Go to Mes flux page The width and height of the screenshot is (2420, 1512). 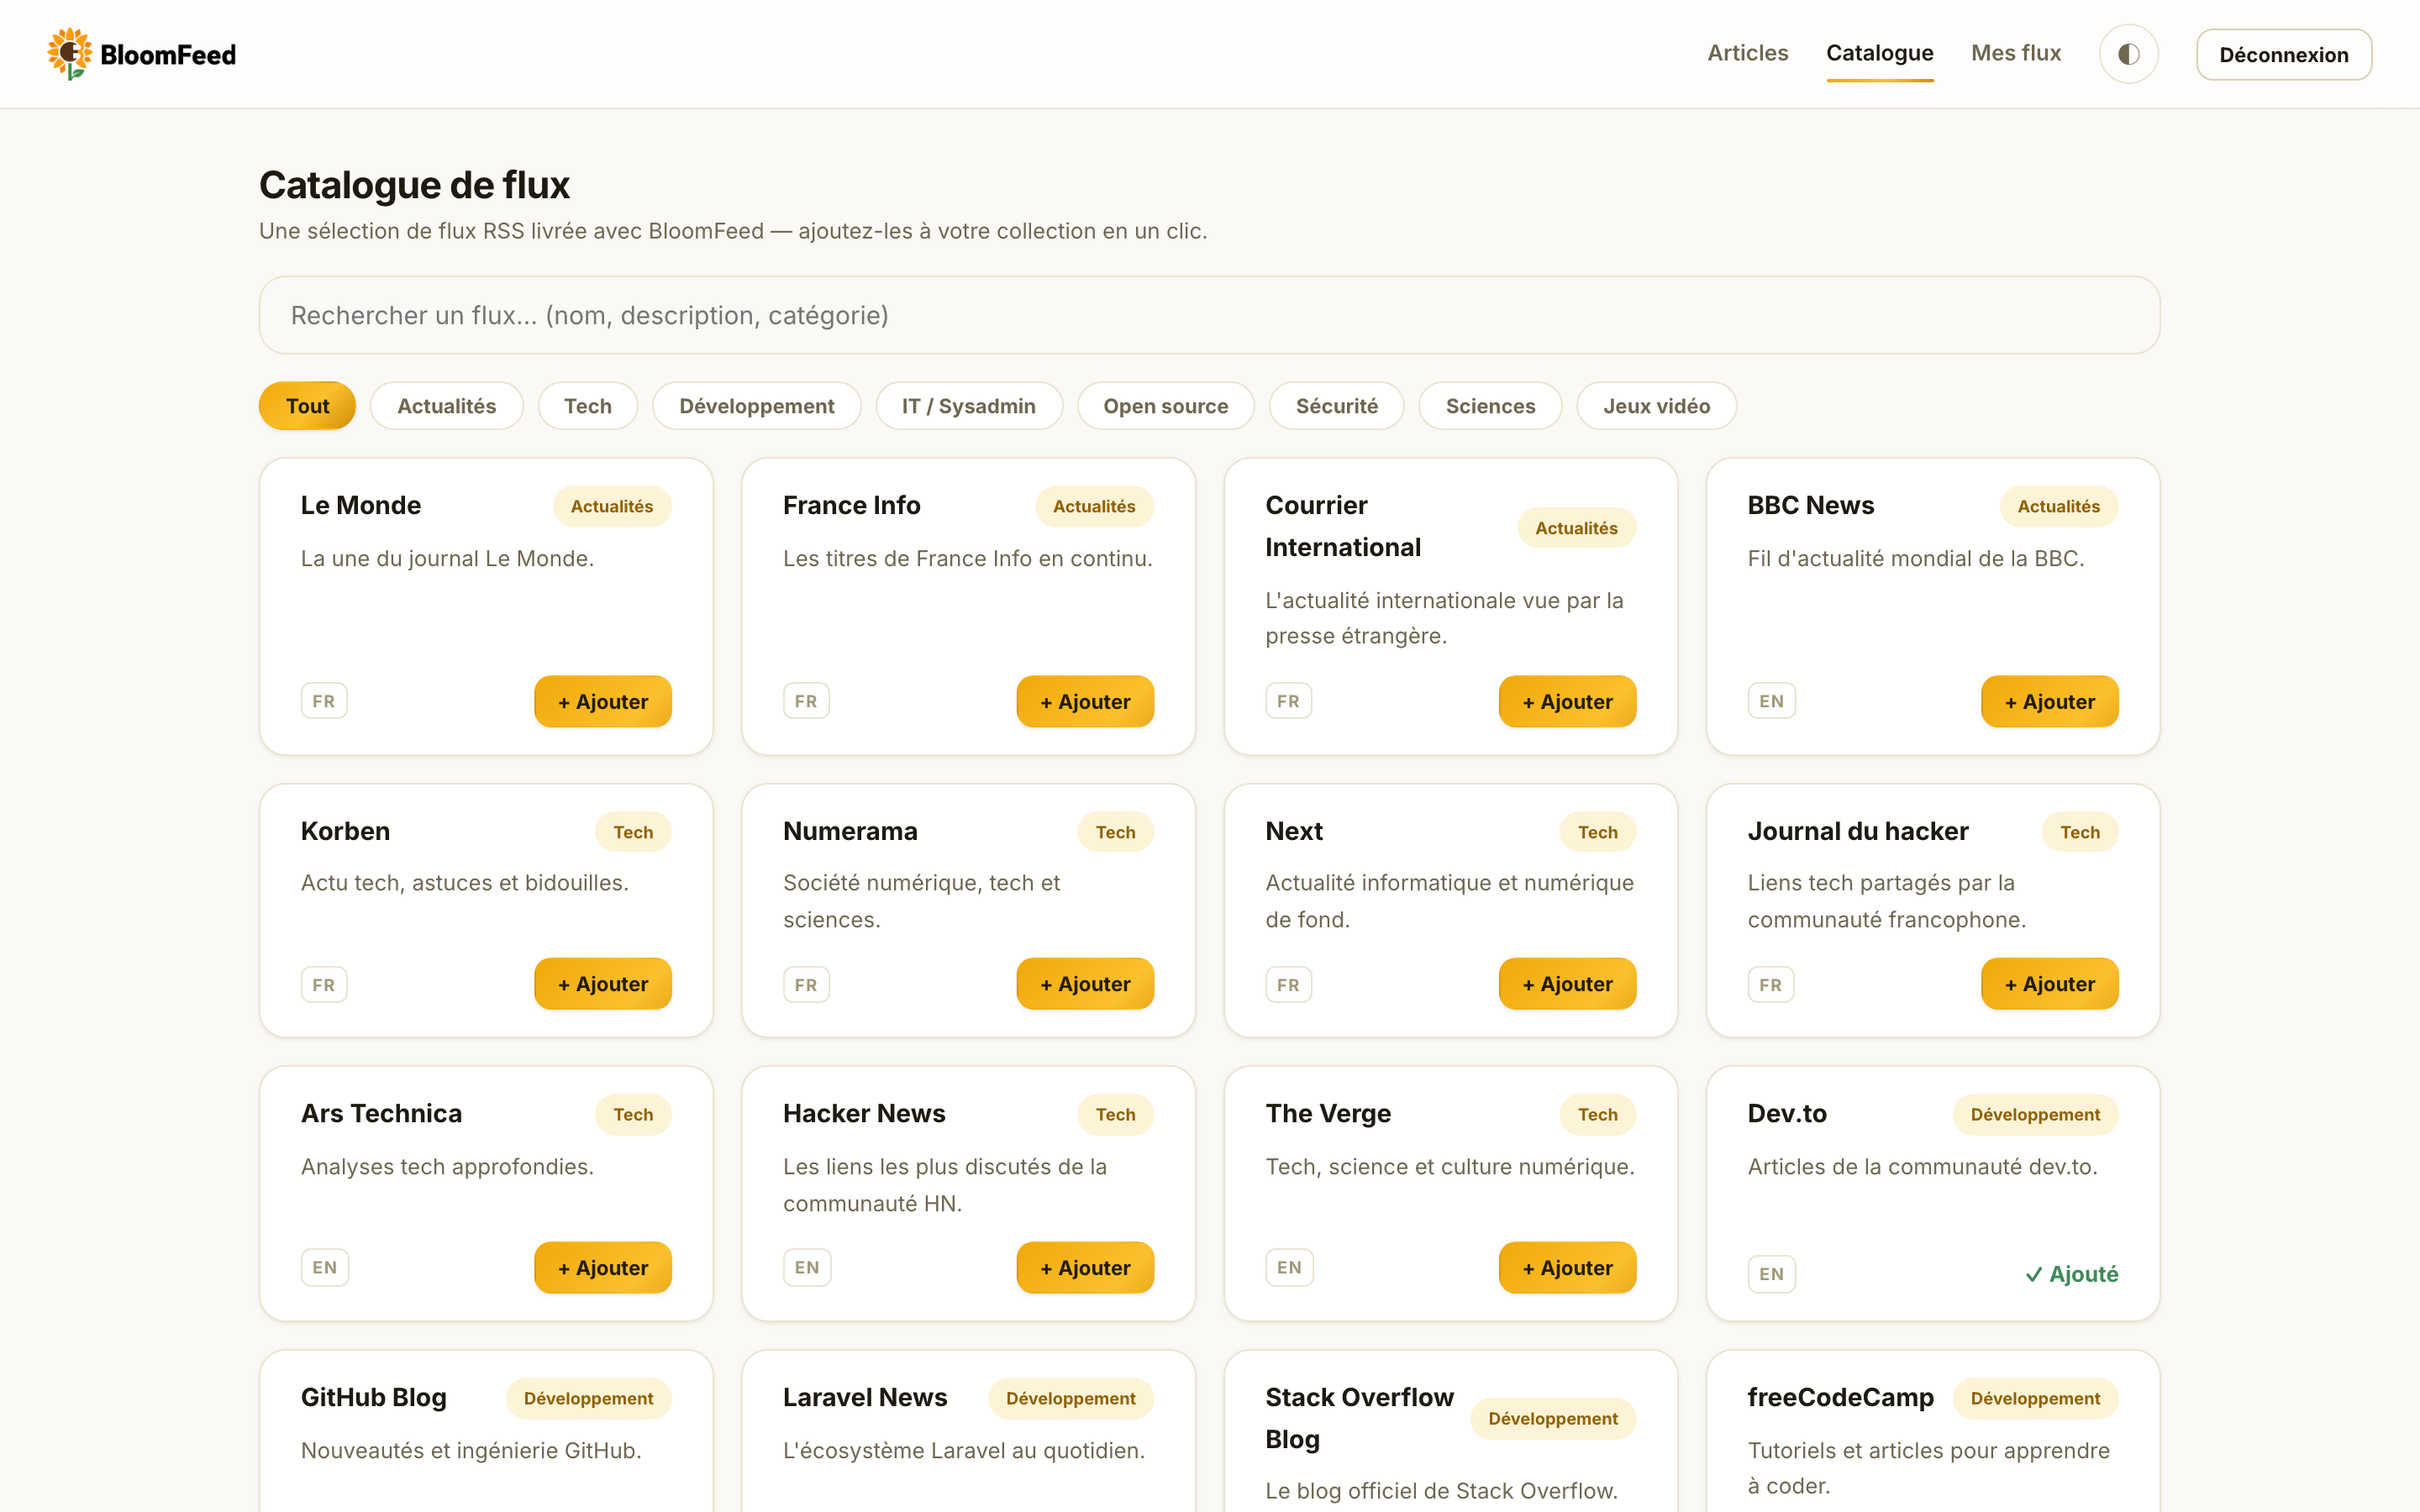coord(2015,53)
